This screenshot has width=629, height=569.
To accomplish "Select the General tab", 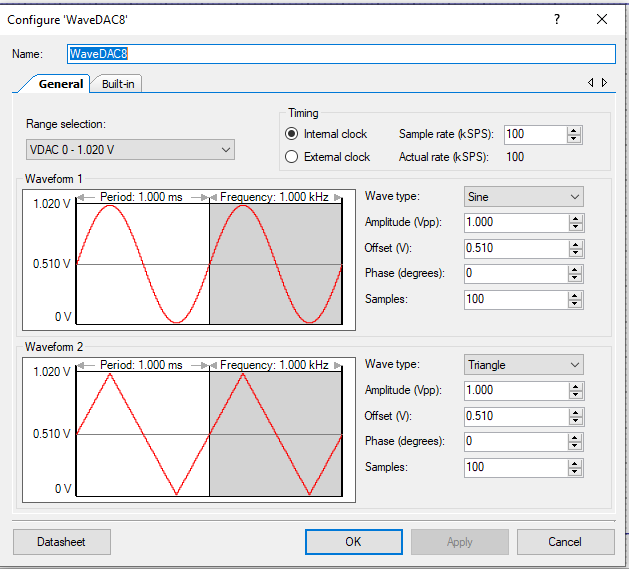I will pyautogui.click(x=60, y=84).
